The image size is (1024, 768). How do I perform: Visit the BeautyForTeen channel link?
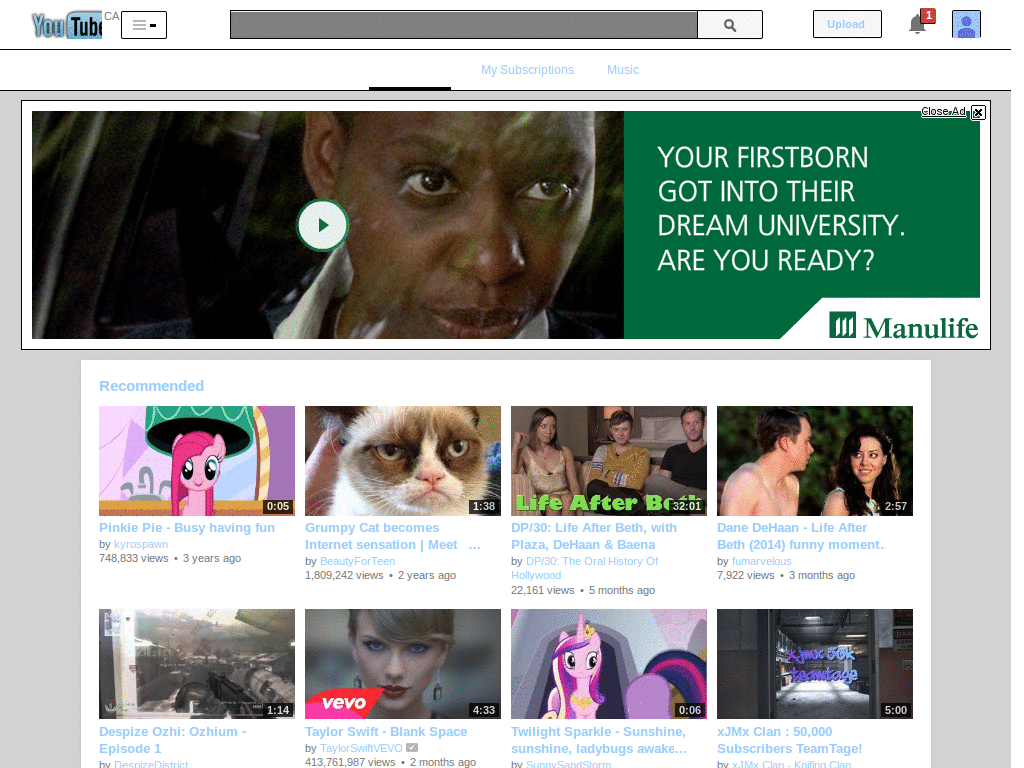357,561
